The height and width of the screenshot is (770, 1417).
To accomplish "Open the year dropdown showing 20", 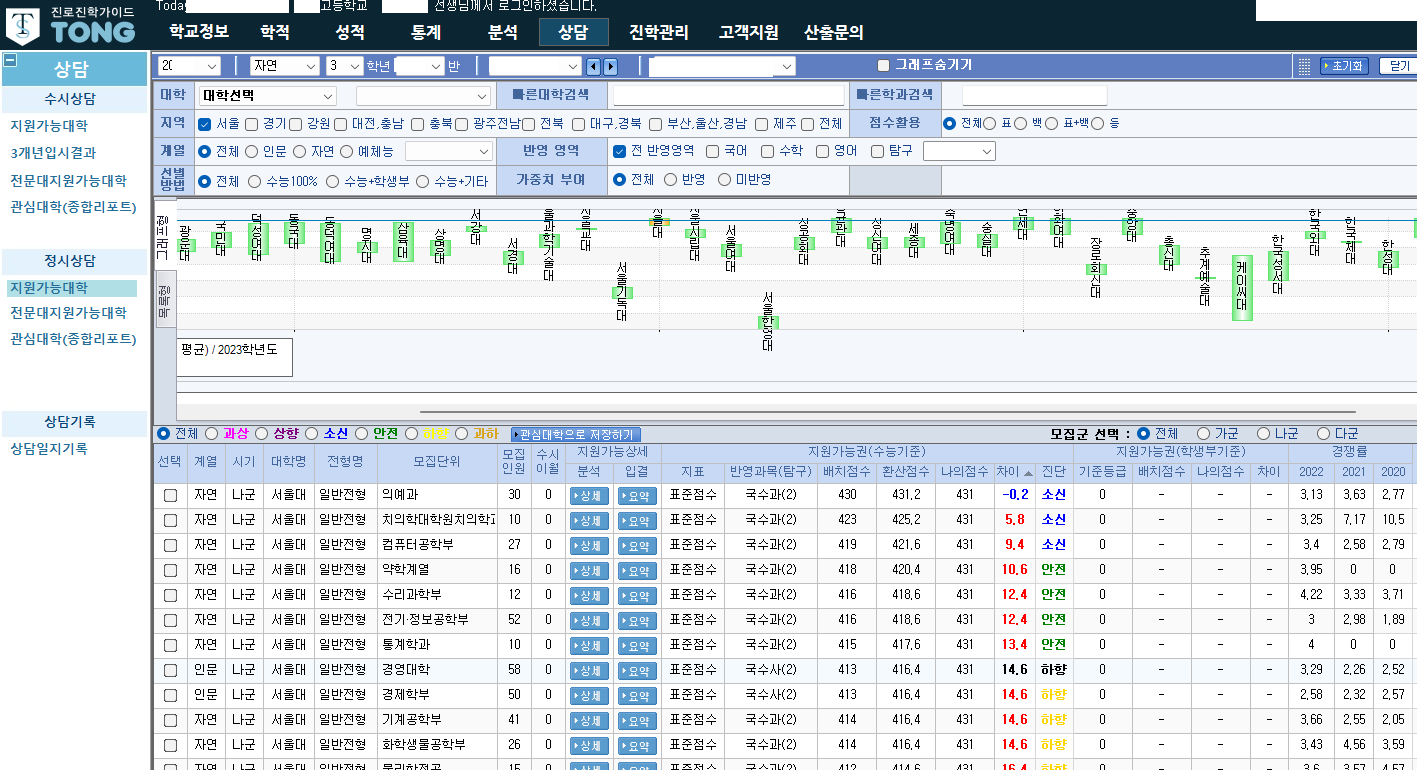I will pyautogui.click(x=189, y=66).
